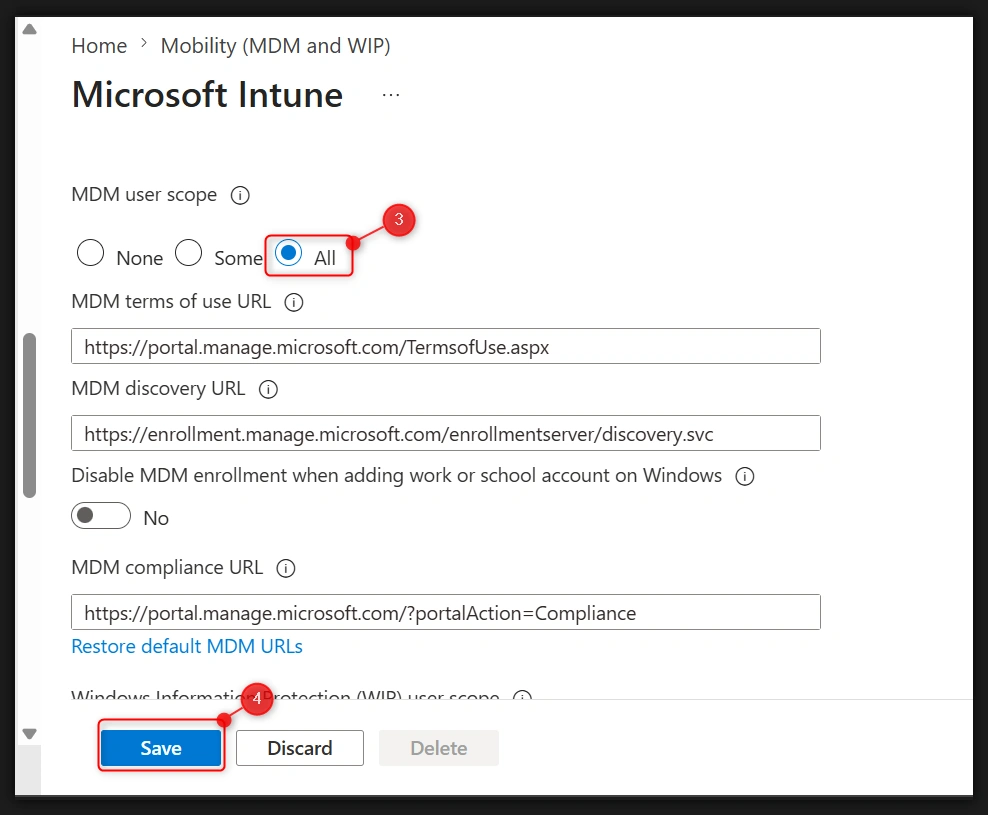Click the MDM discovery URL label
The height and width of the screenshot is (815, 988).
[158, 388]
